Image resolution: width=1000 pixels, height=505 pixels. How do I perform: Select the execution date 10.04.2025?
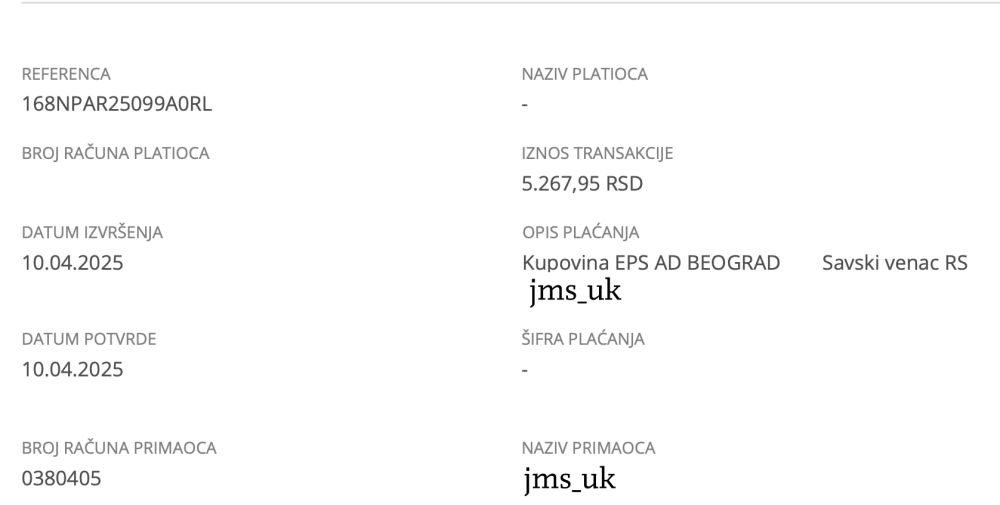(73, 263)
